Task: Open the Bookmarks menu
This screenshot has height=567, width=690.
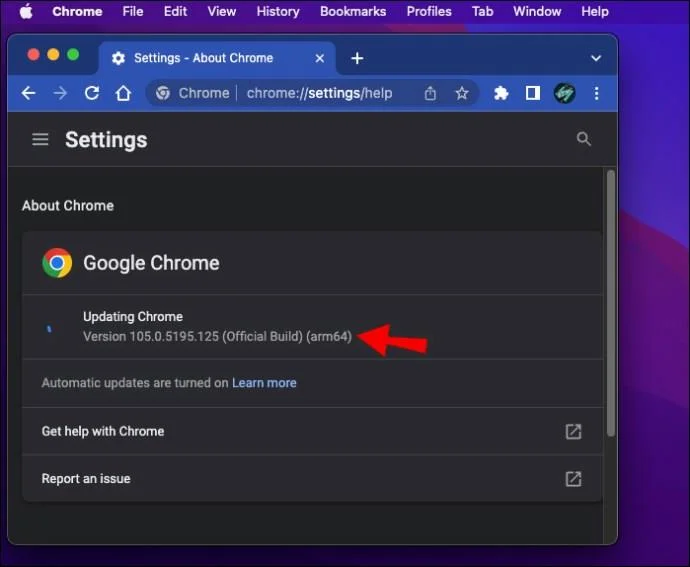Action: [x=353, y=11]
